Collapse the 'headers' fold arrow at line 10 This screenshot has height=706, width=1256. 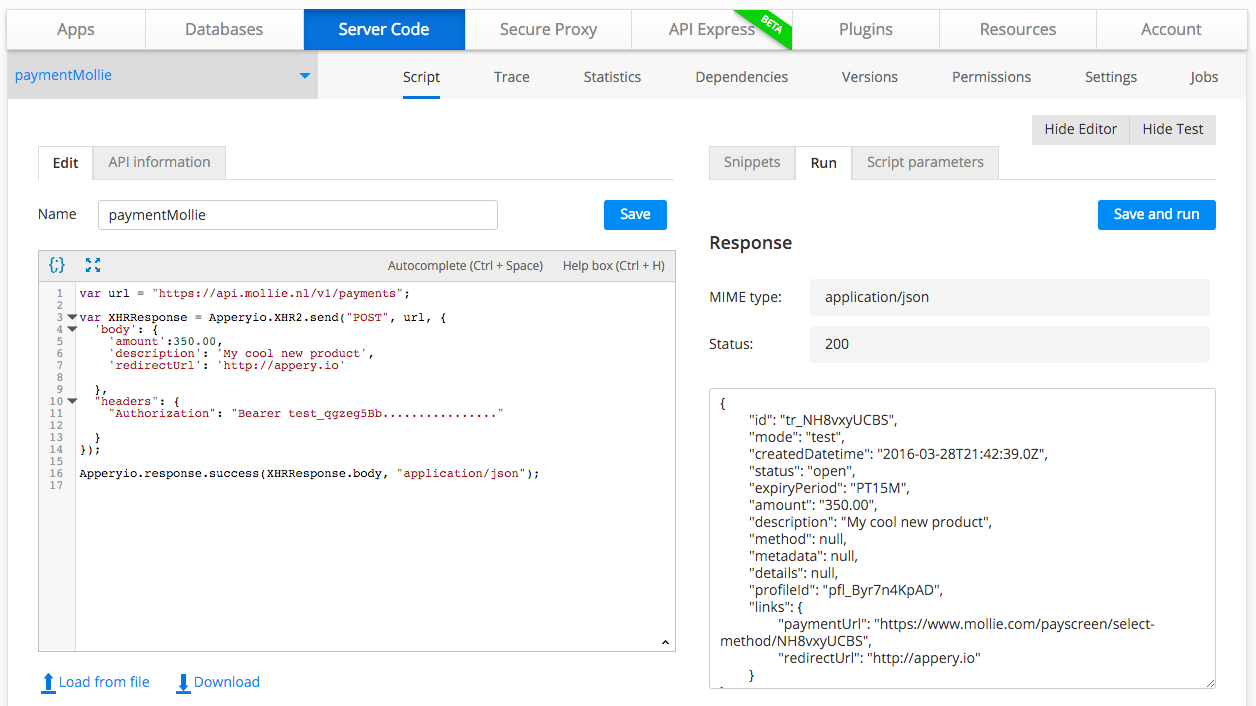(x=71, y=401)
